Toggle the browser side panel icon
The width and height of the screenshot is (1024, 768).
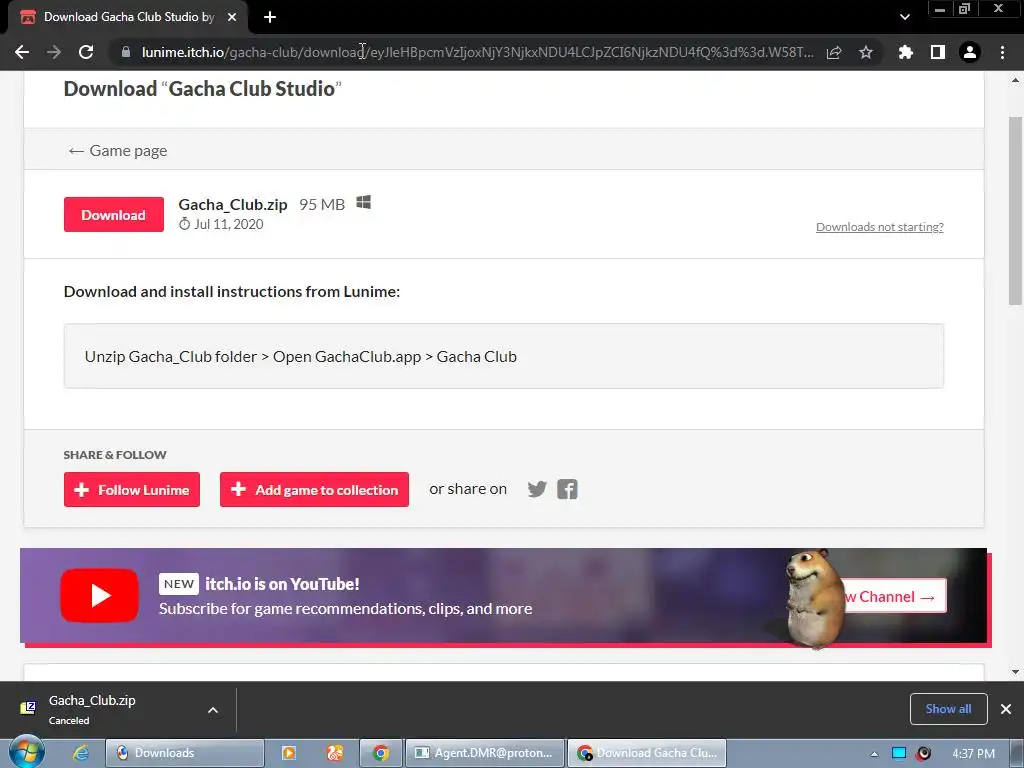point(938,52)
